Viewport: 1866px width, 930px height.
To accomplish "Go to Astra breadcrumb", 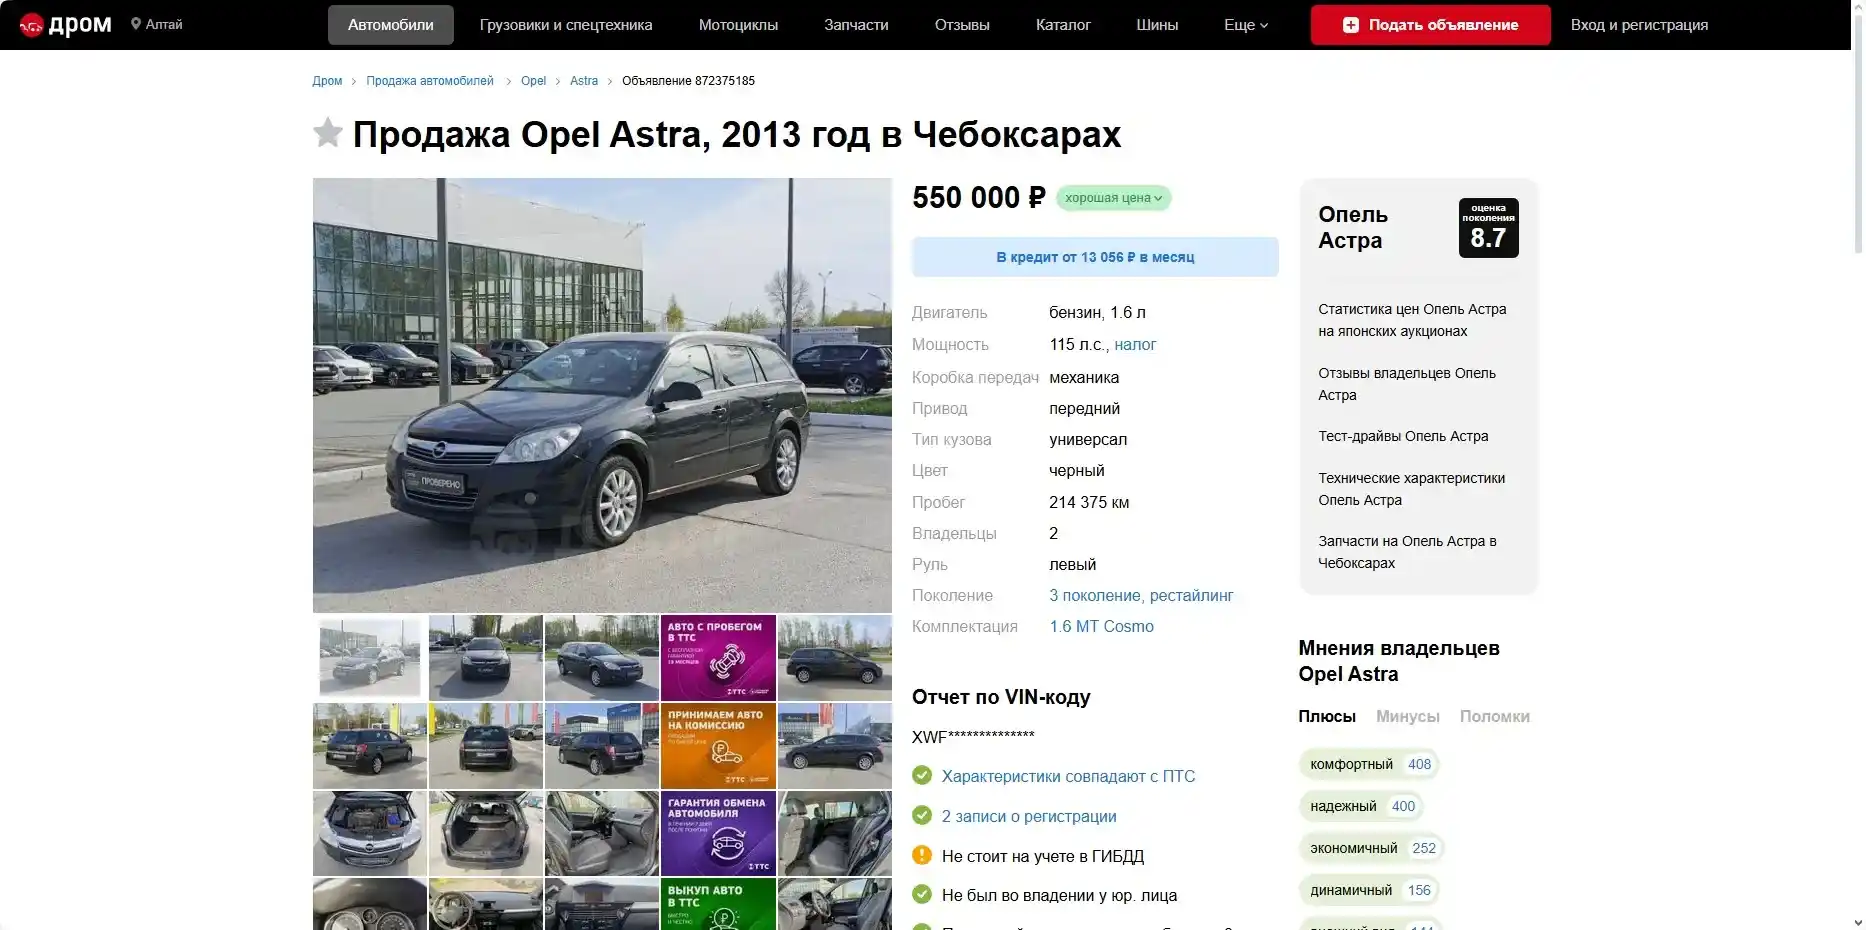I will point(584,81).
